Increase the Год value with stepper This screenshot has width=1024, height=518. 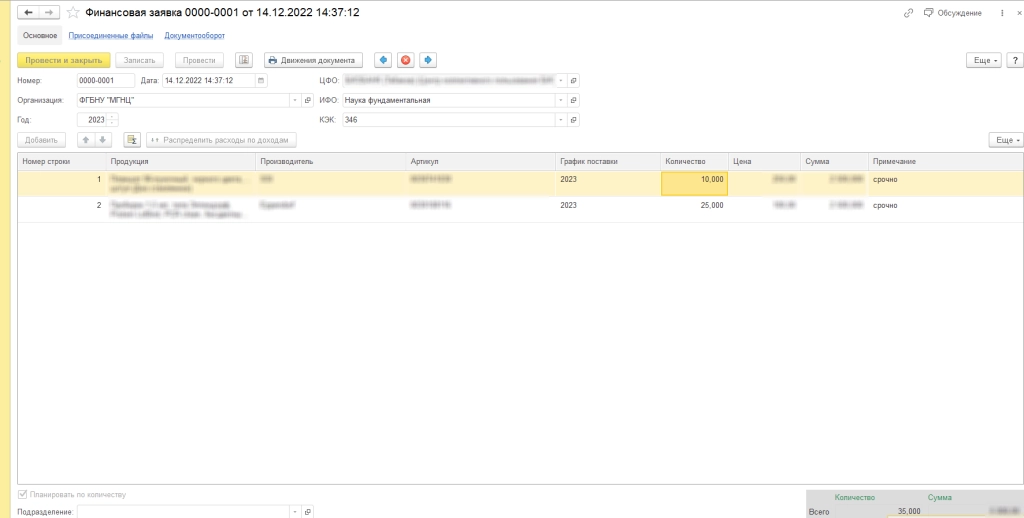tap(112, 118)
